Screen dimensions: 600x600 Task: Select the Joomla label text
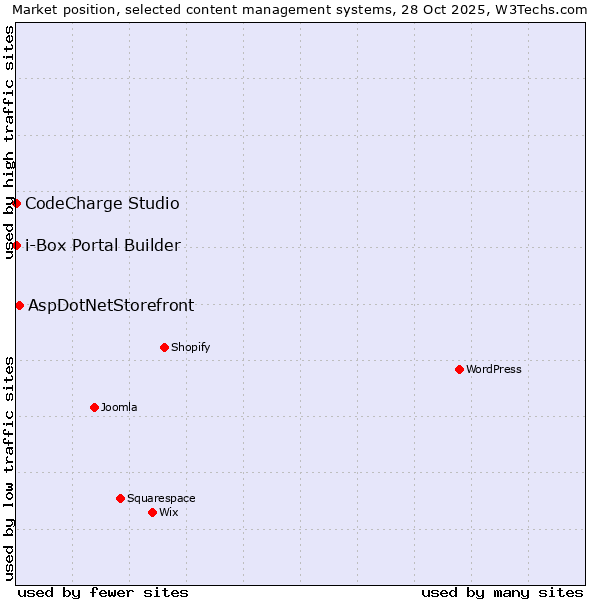pos(119,407)
